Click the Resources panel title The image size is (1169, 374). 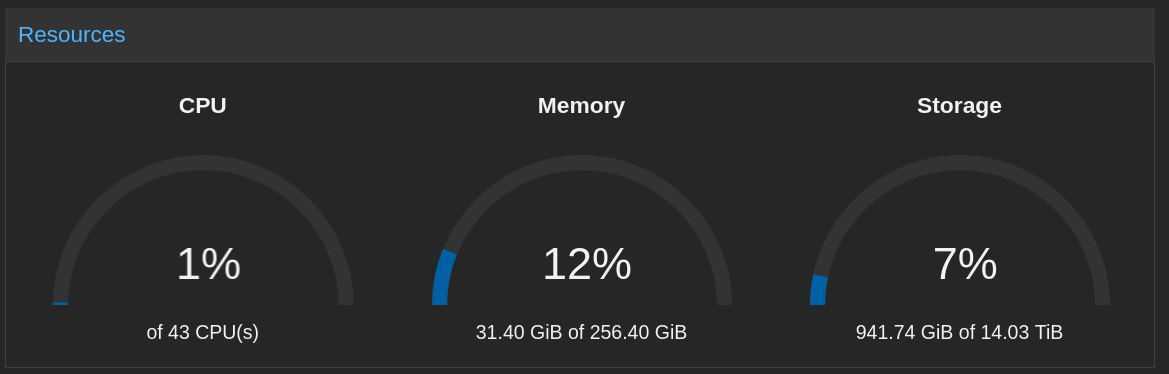(72, 35)
